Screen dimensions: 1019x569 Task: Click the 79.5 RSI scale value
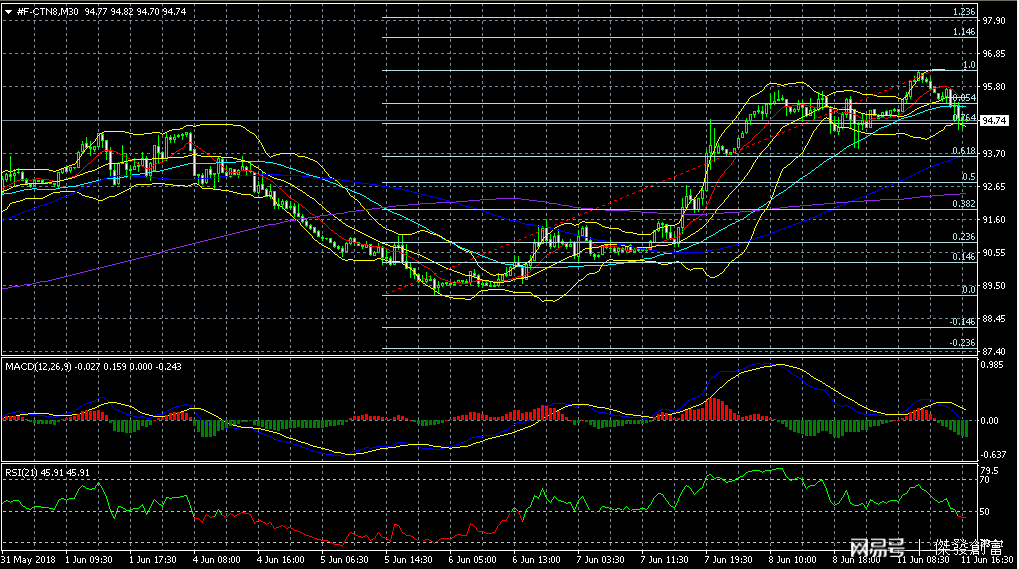pyautogui.click(x=990, y=471)
